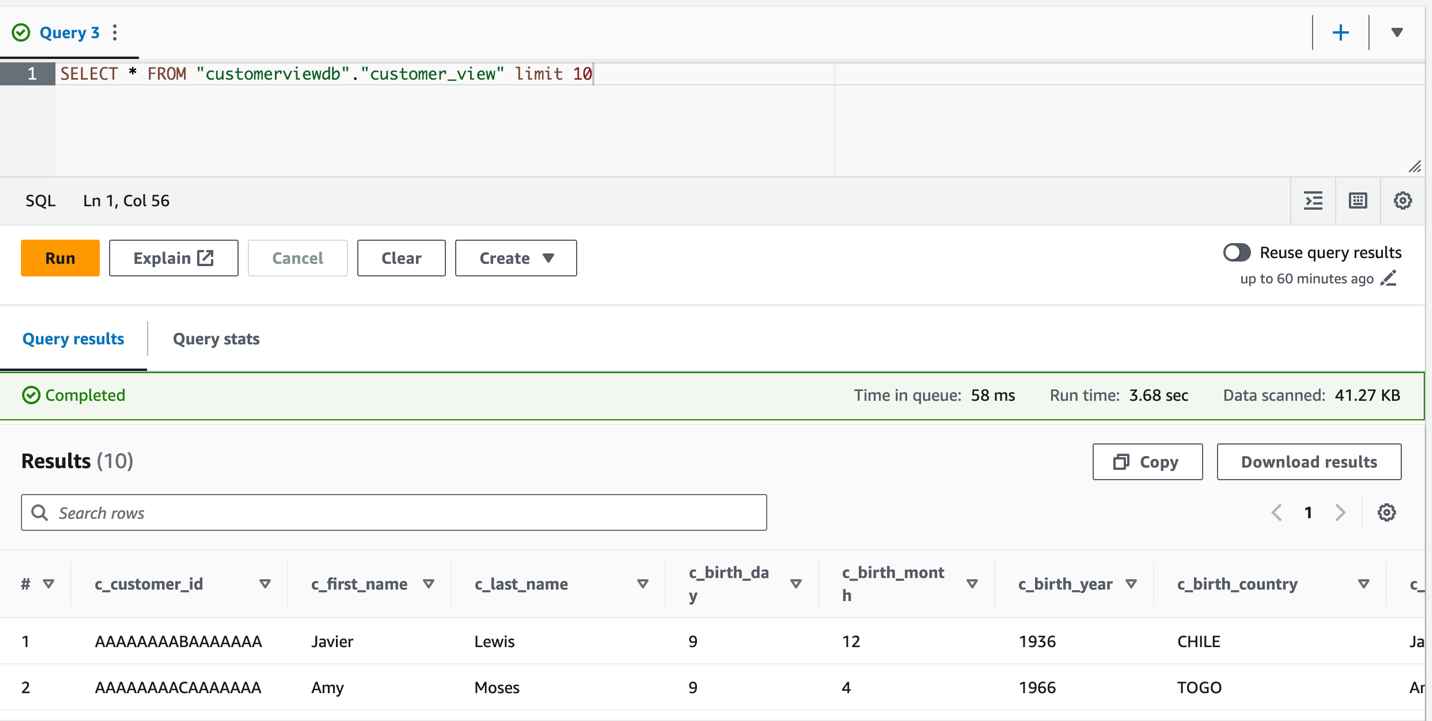Click the birth year 1966 cell
The height and width of the screenshot is (721, 1432).
coord(1037,688)
